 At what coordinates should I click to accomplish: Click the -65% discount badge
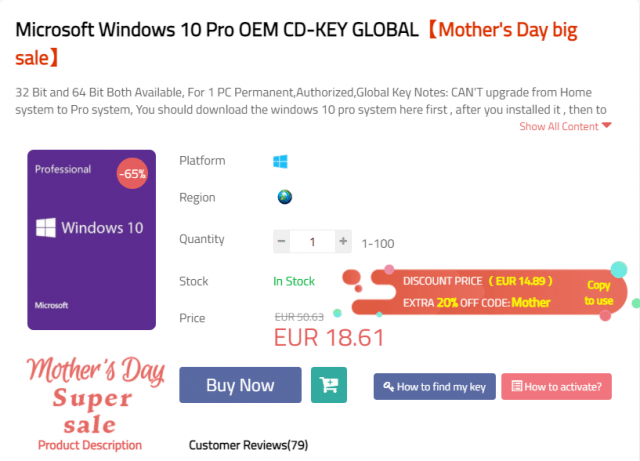click(x=133, y=173)
